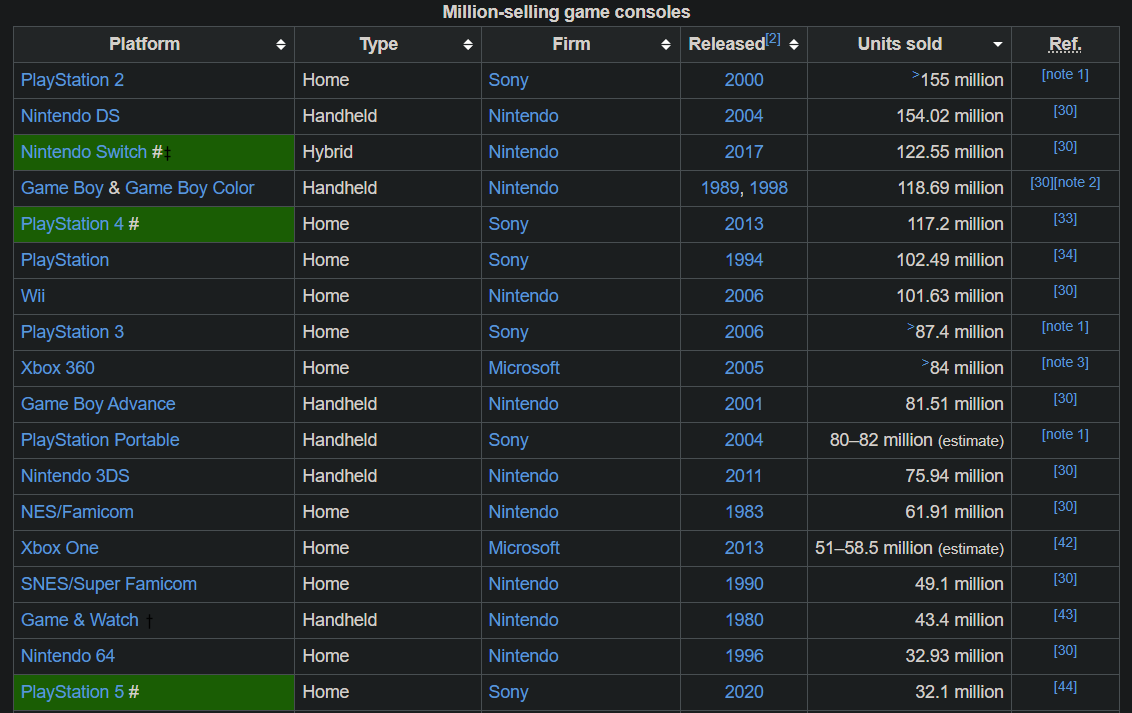Open reference [42] for Xbox One
The height and width of the screenshot is (713, 1132).
pos(1065,543)
